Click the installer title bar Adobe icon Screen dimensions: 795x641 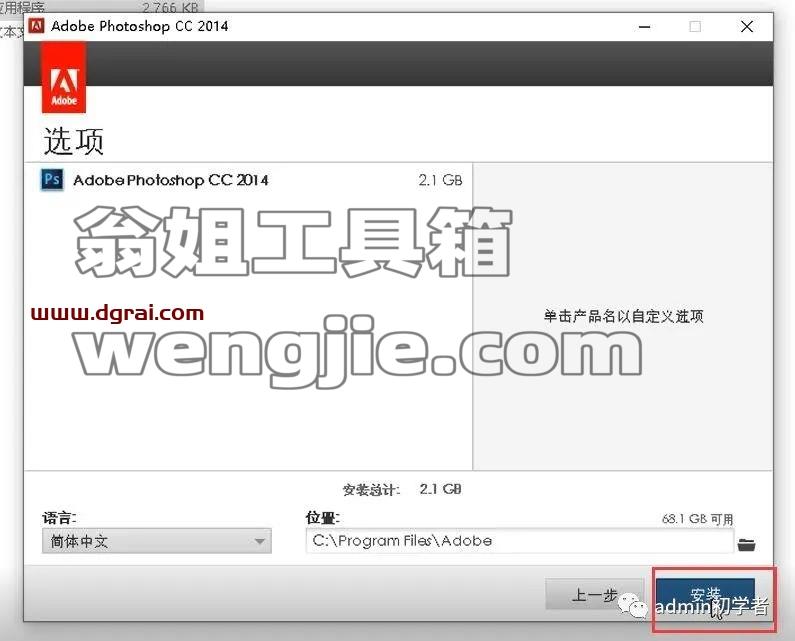pos(37,25)
